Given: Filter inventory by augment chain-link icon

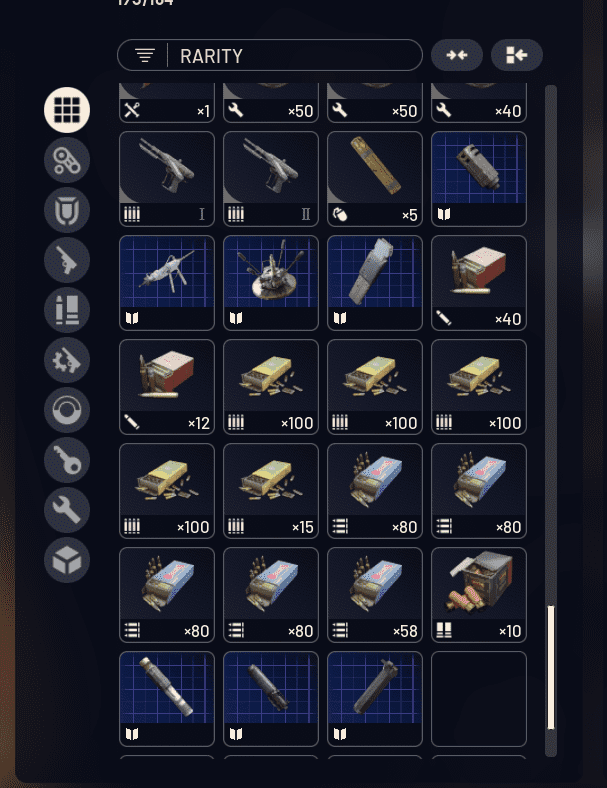Looking at the screenshot, I should [x=67, y=160].
